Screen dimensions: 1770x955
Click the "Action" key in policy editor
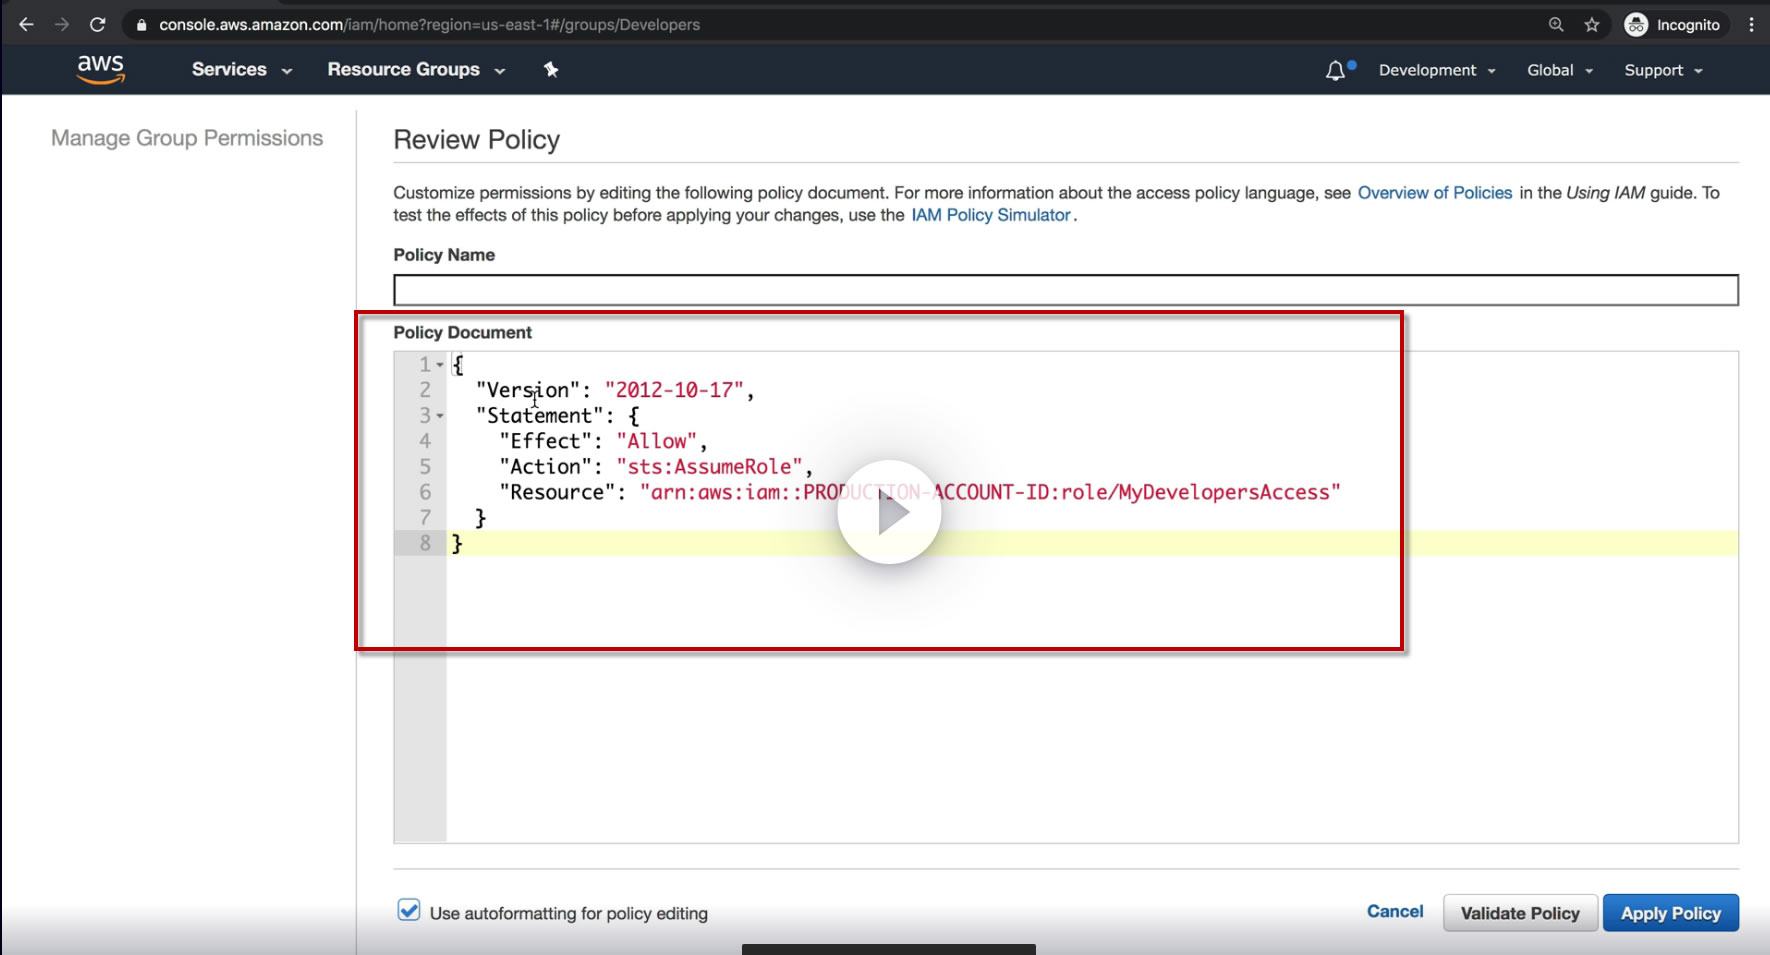546,467
